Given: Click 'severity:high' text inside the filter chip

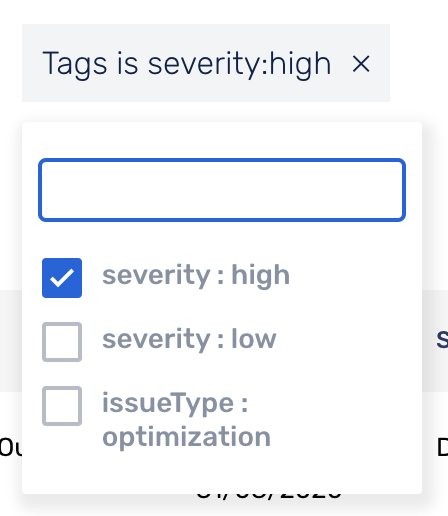Looking at the screenshot, I should (239, 64).
